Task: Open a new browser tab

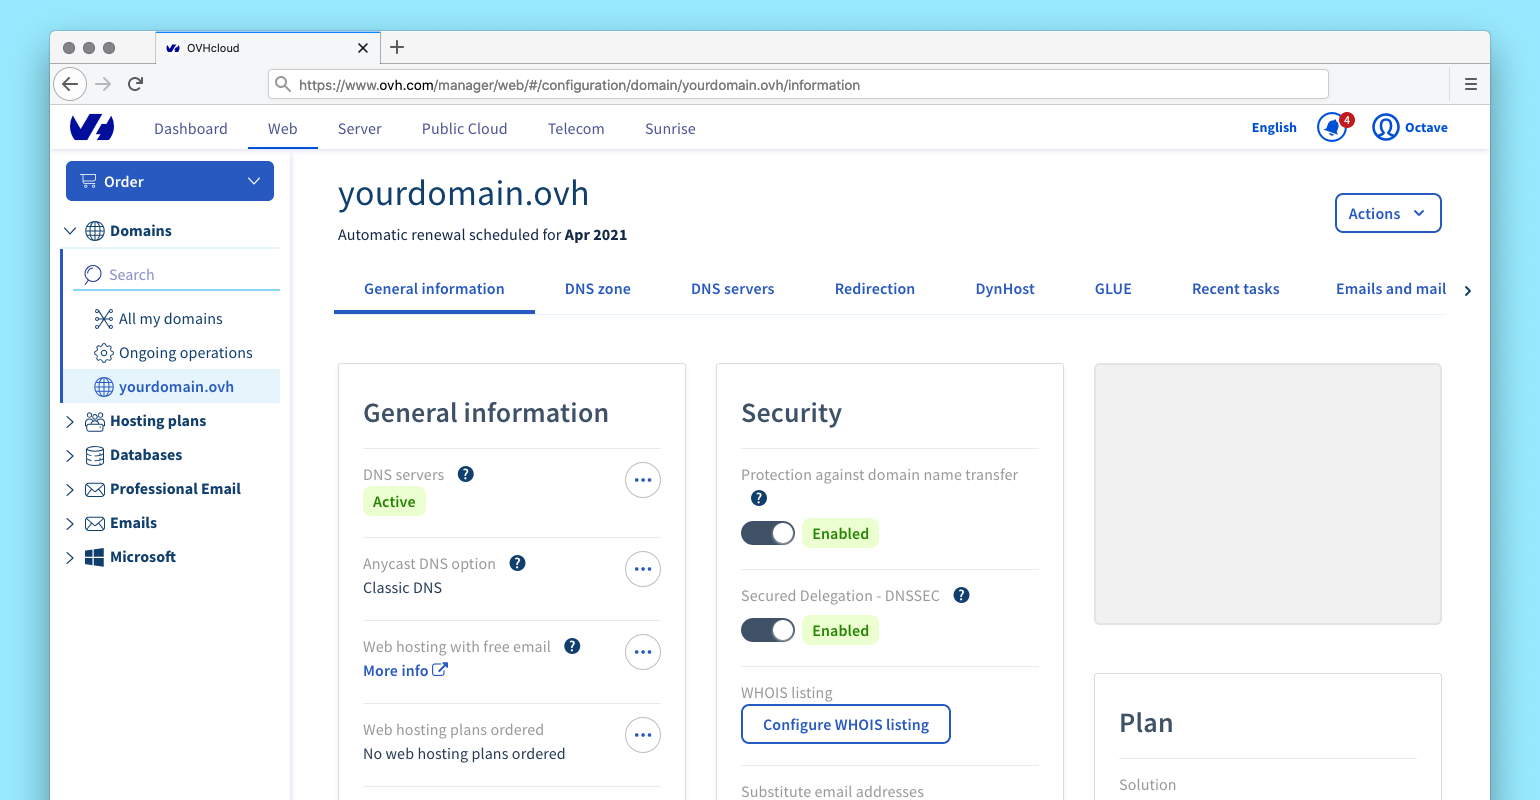Action: 397,47
